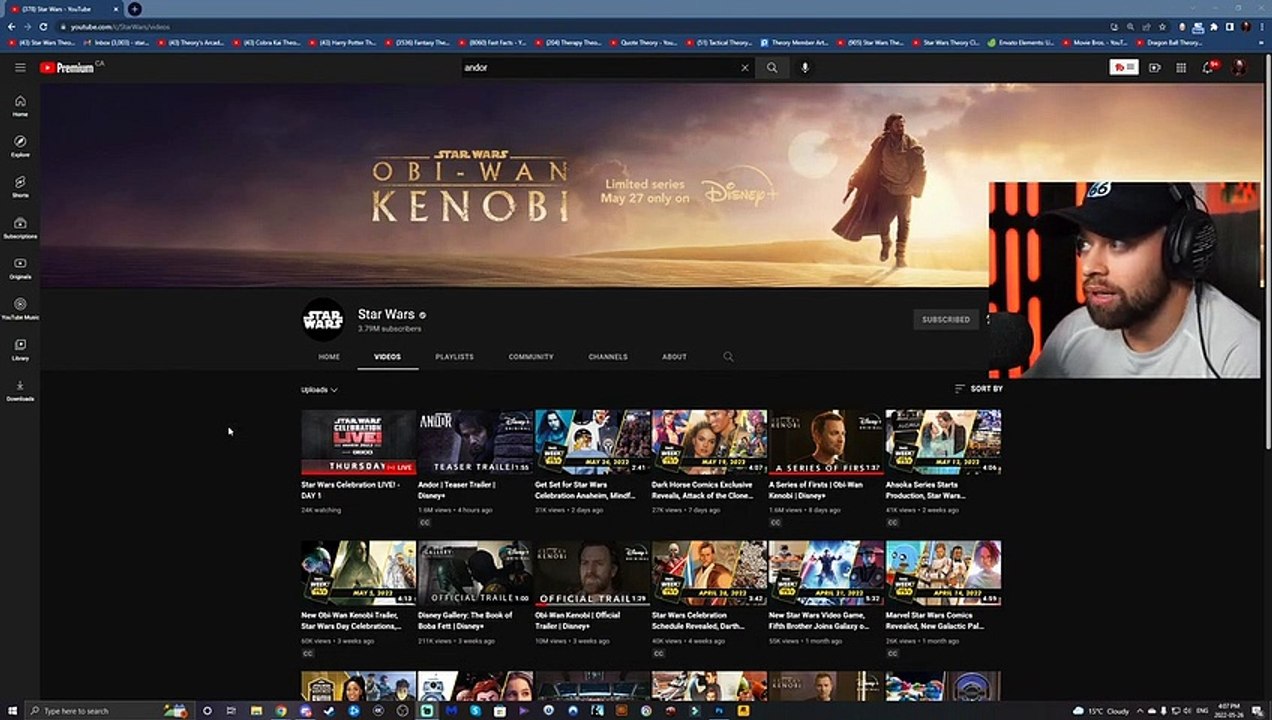Clear the search box with the X

(x=744, y=67)
